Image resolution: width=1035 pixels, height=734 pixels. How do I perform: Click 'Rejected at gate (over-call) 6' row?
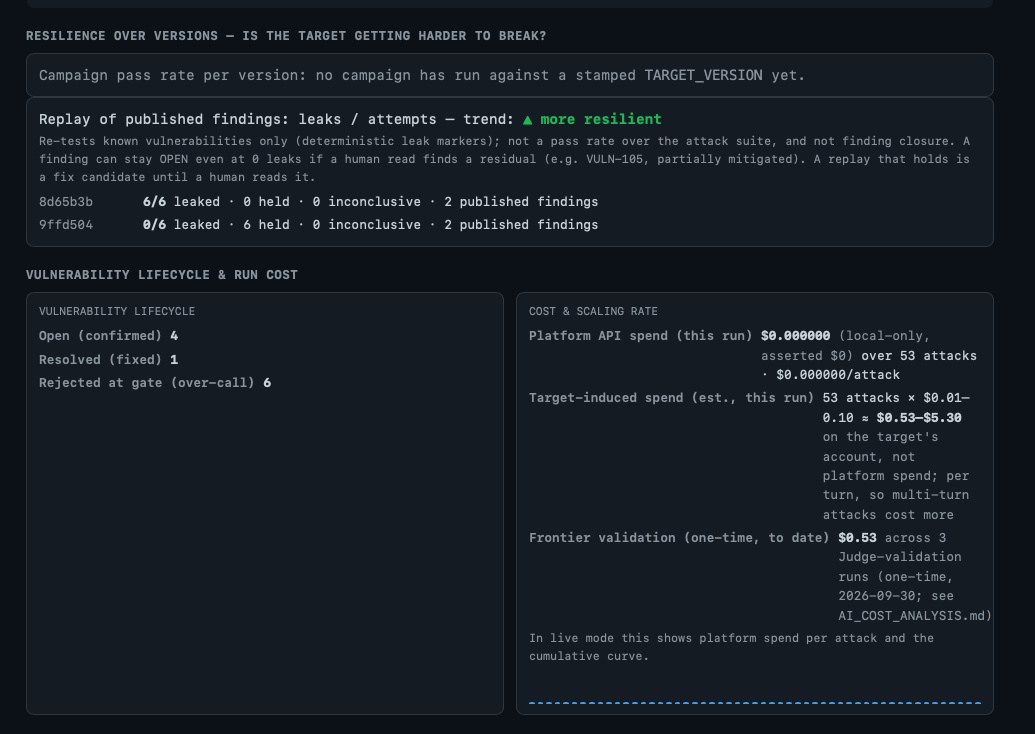(155, 383)
